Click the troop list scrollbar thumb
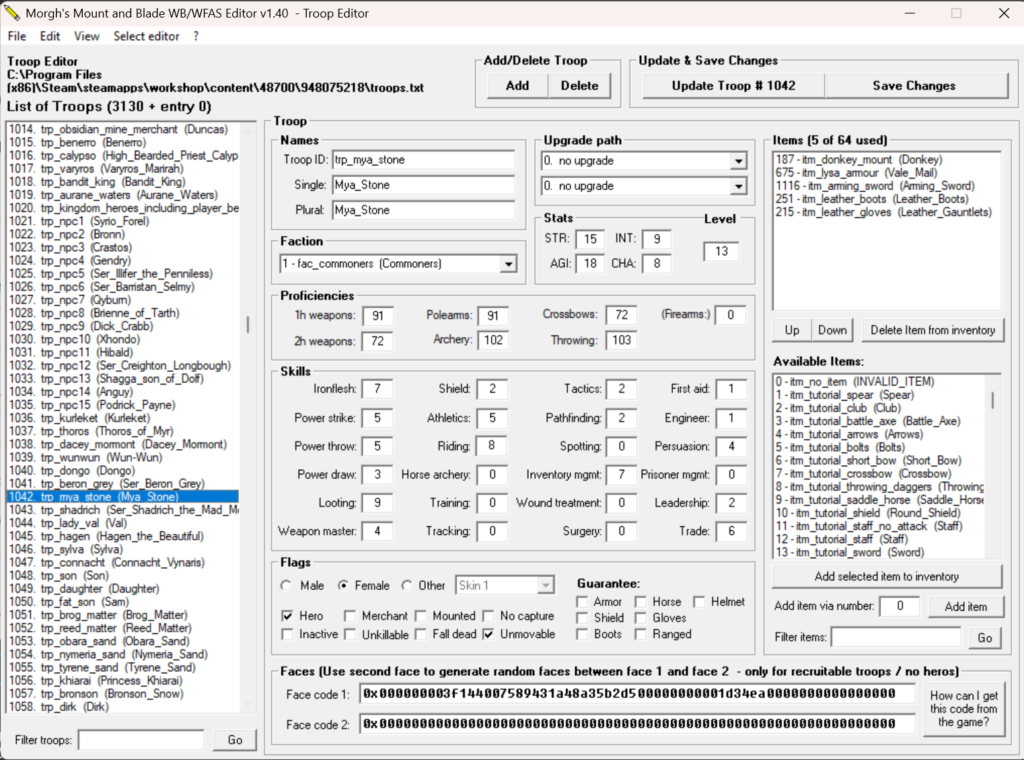1024x760 pixels. pos(248,325)
